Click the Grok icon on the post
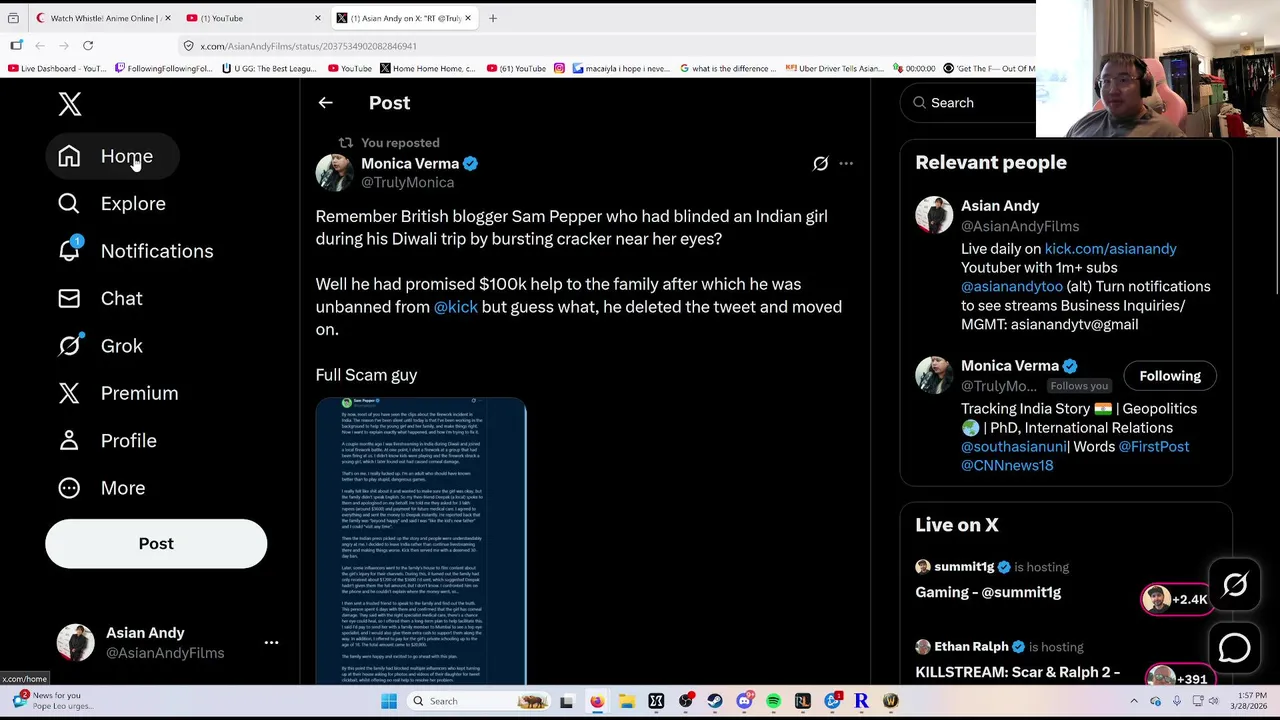 820,163
